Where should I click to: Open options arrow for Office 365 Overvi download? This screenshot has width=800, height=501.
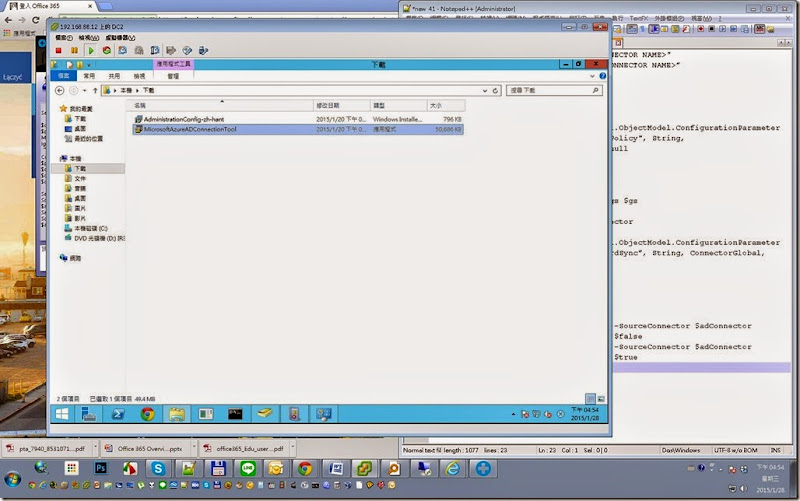point(194,447)
